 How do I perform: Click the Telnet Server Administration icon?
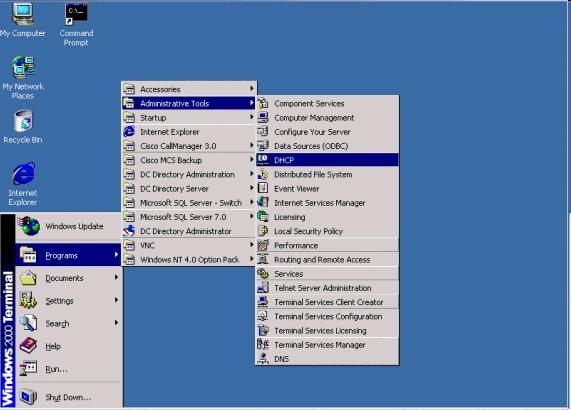point(263,288)
